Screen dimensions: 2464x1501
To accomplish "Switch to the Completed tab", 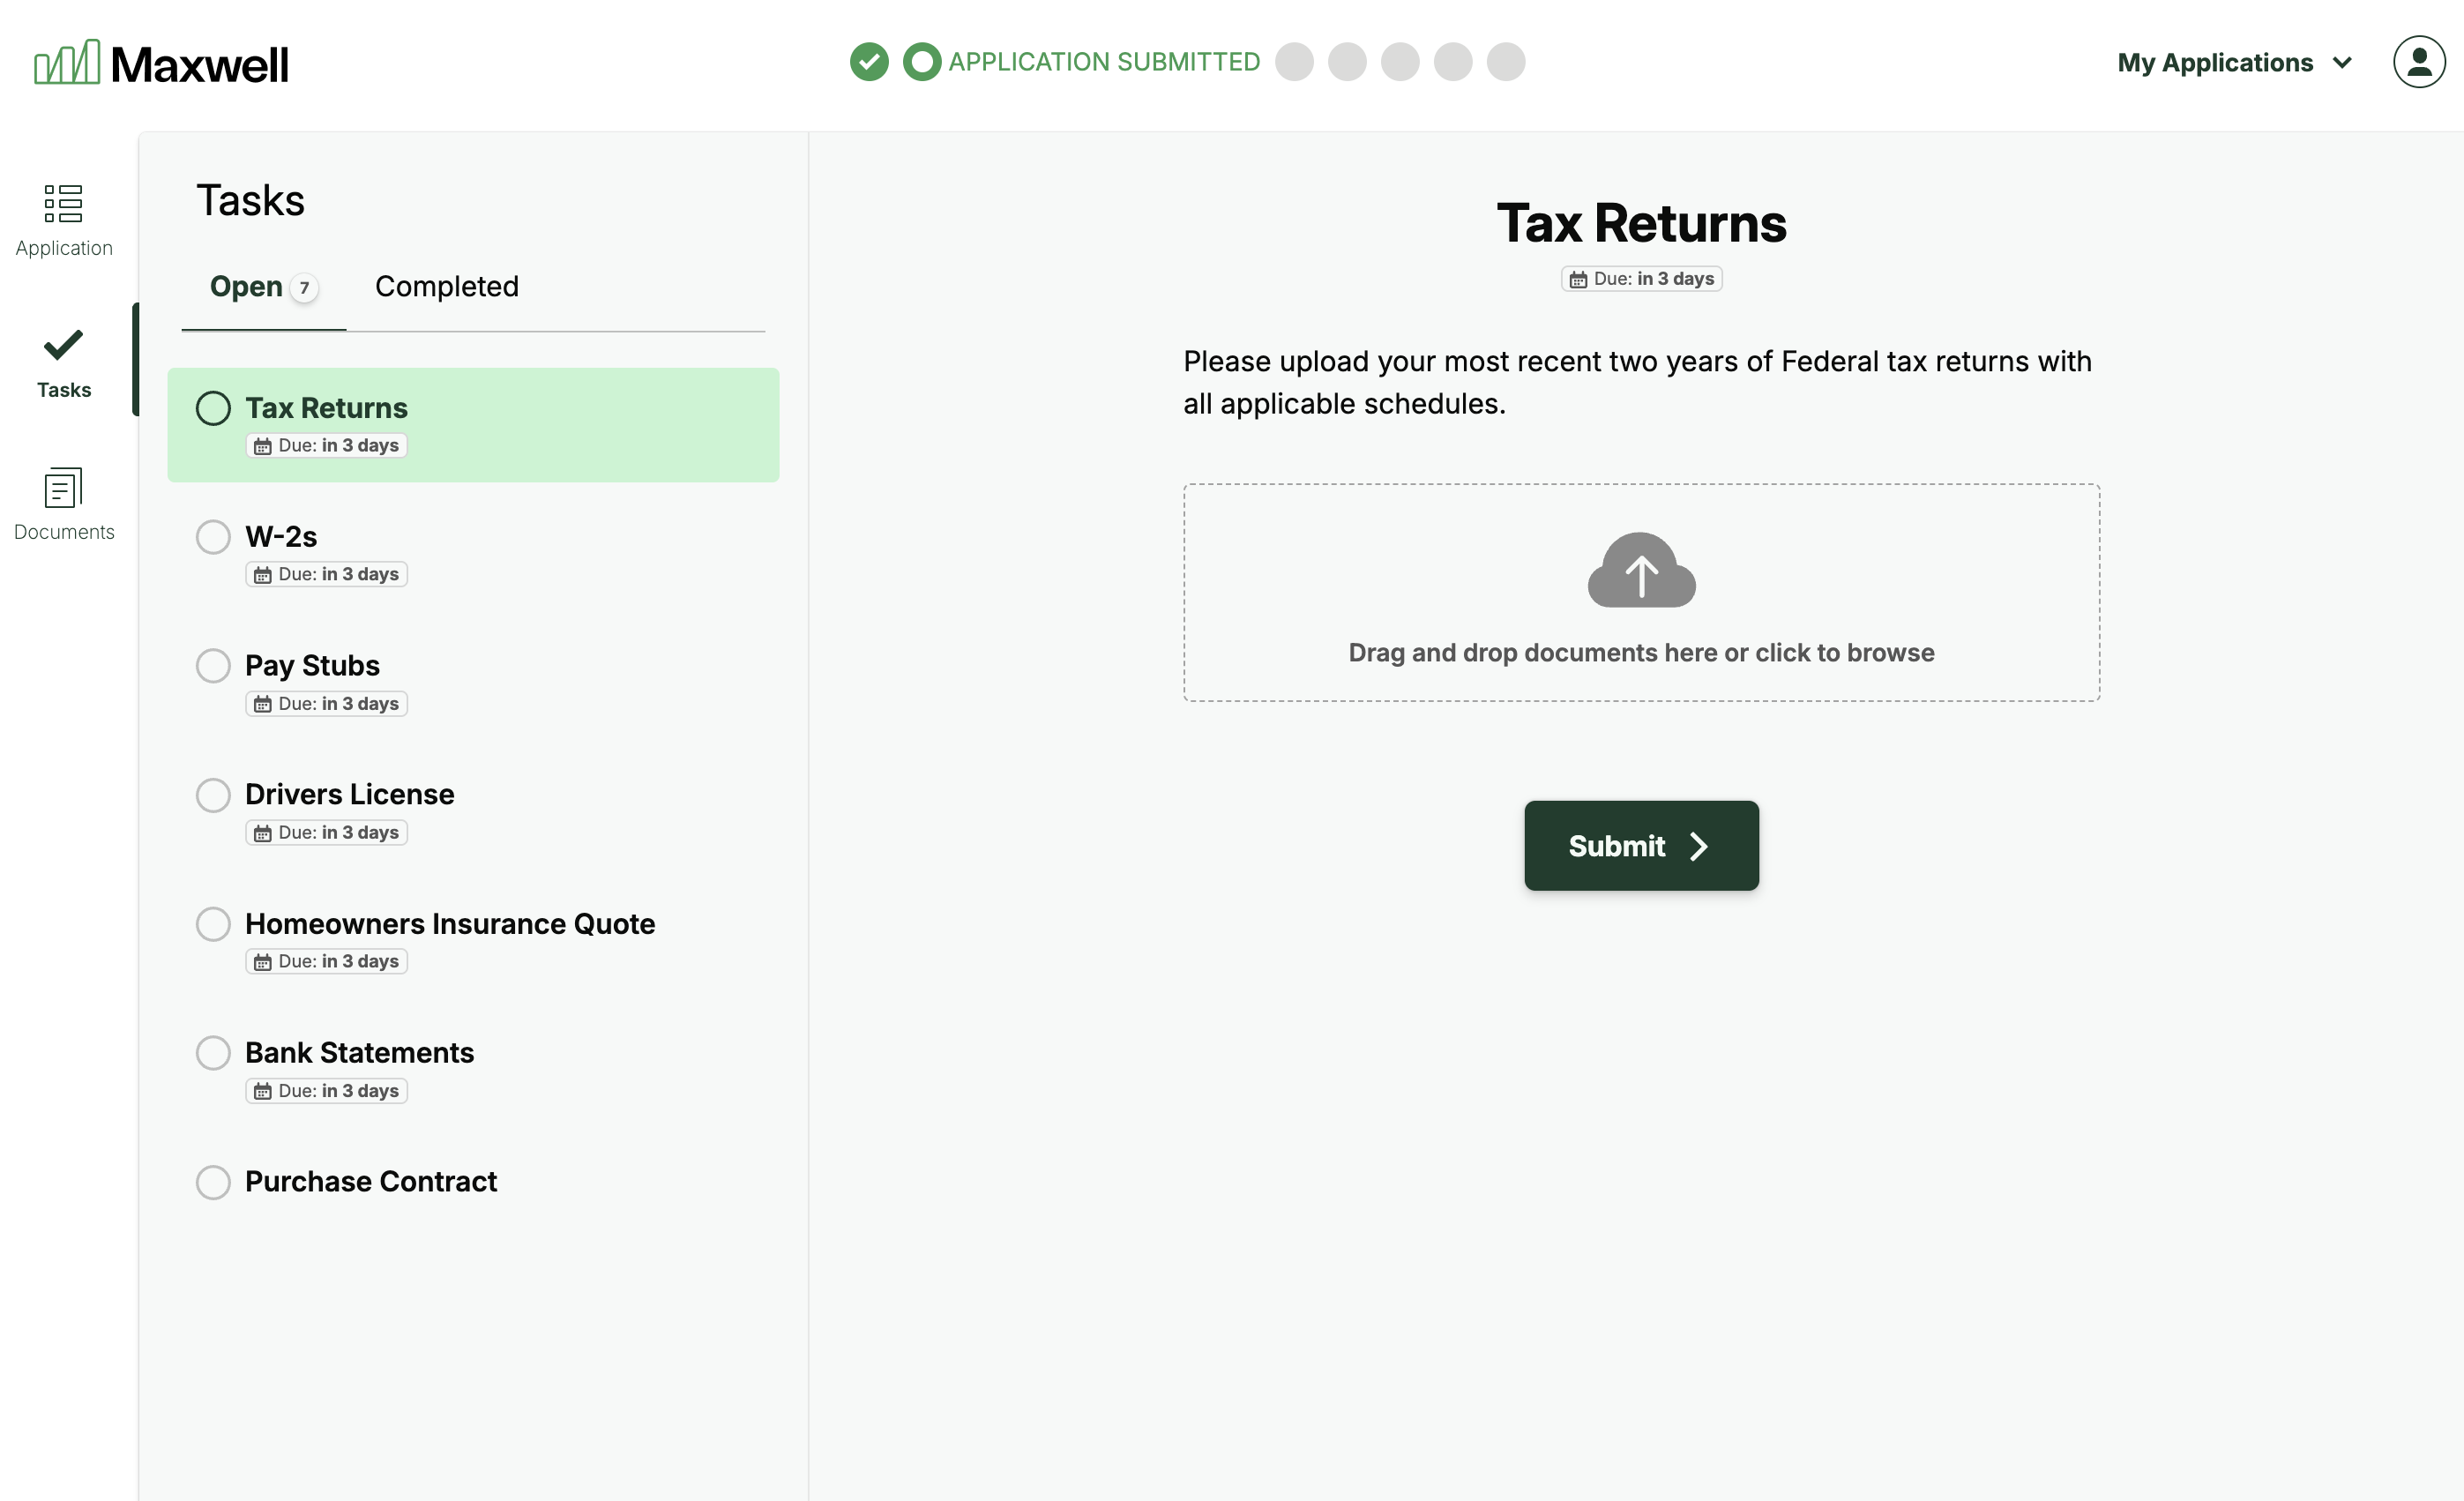I will point(446,287).
